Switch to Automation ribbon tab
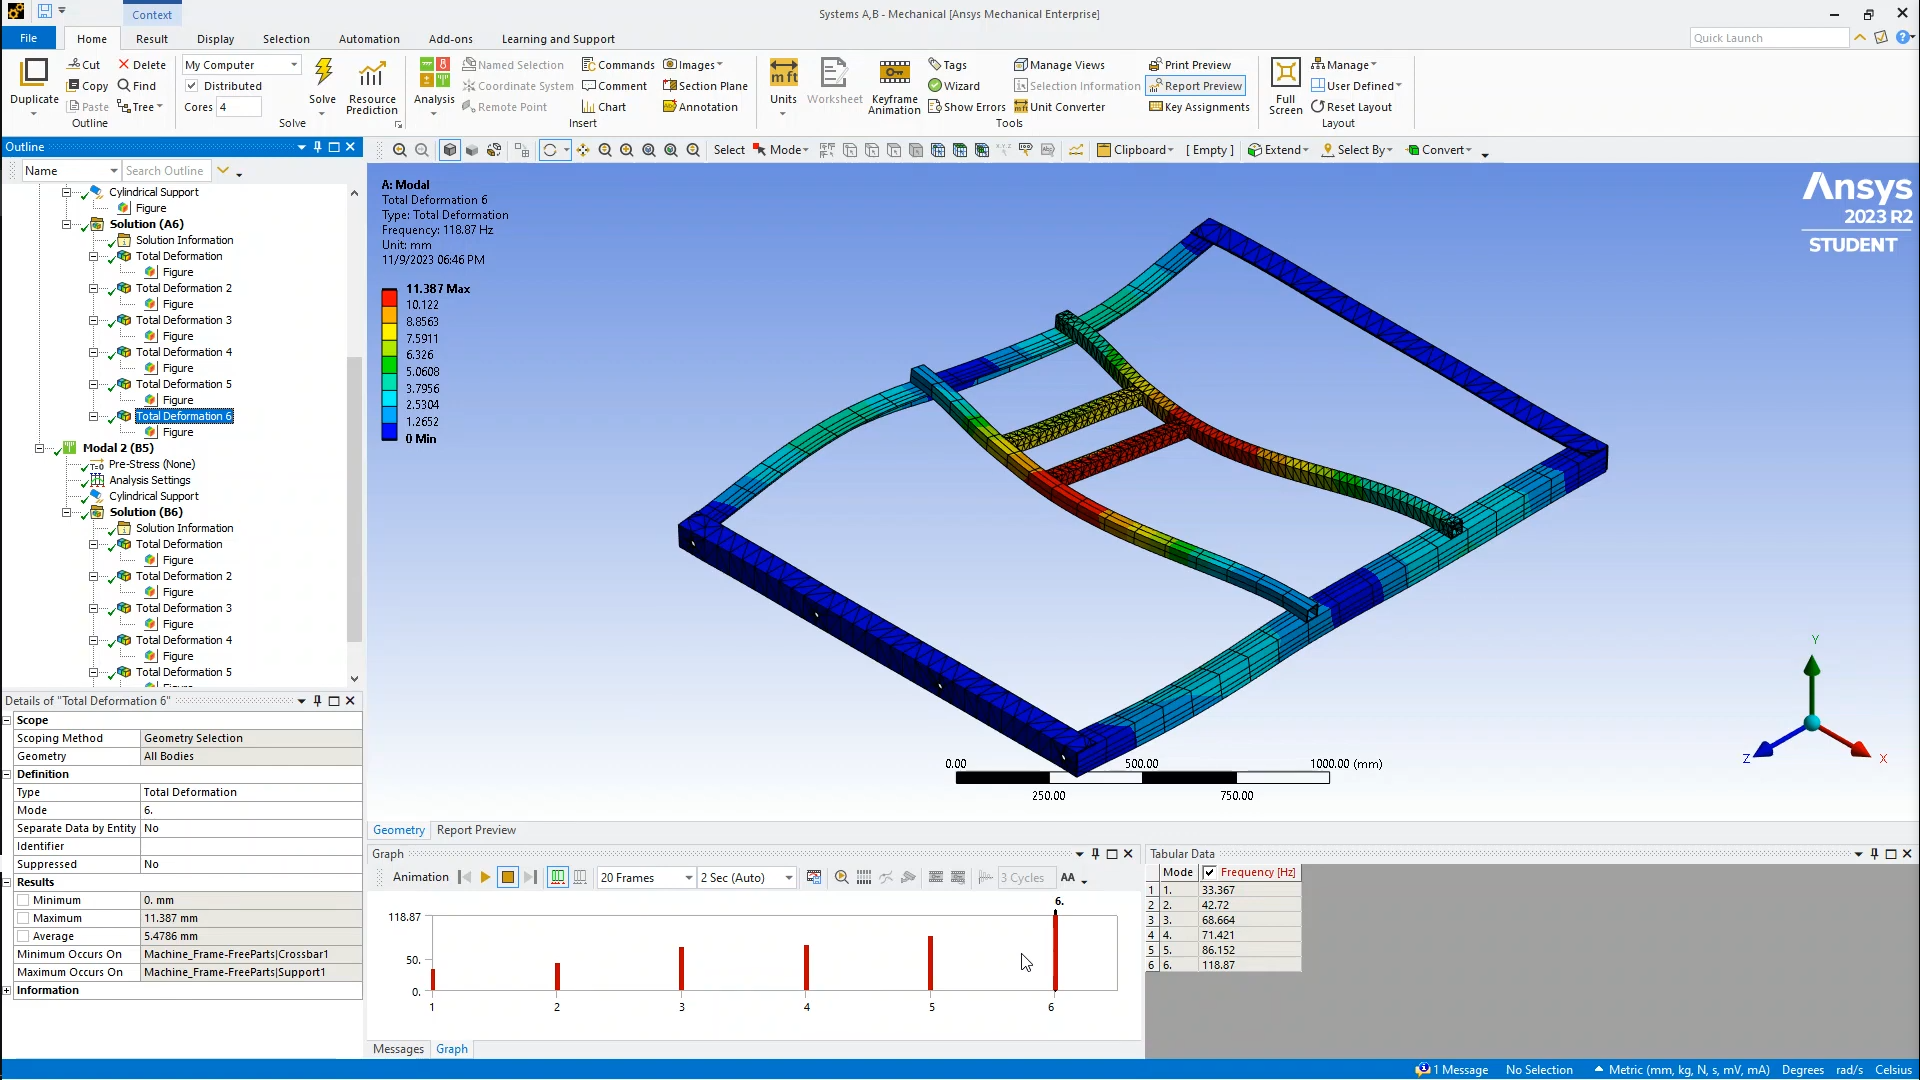Screen dimensions: 1920x1080 pos(369,39)
